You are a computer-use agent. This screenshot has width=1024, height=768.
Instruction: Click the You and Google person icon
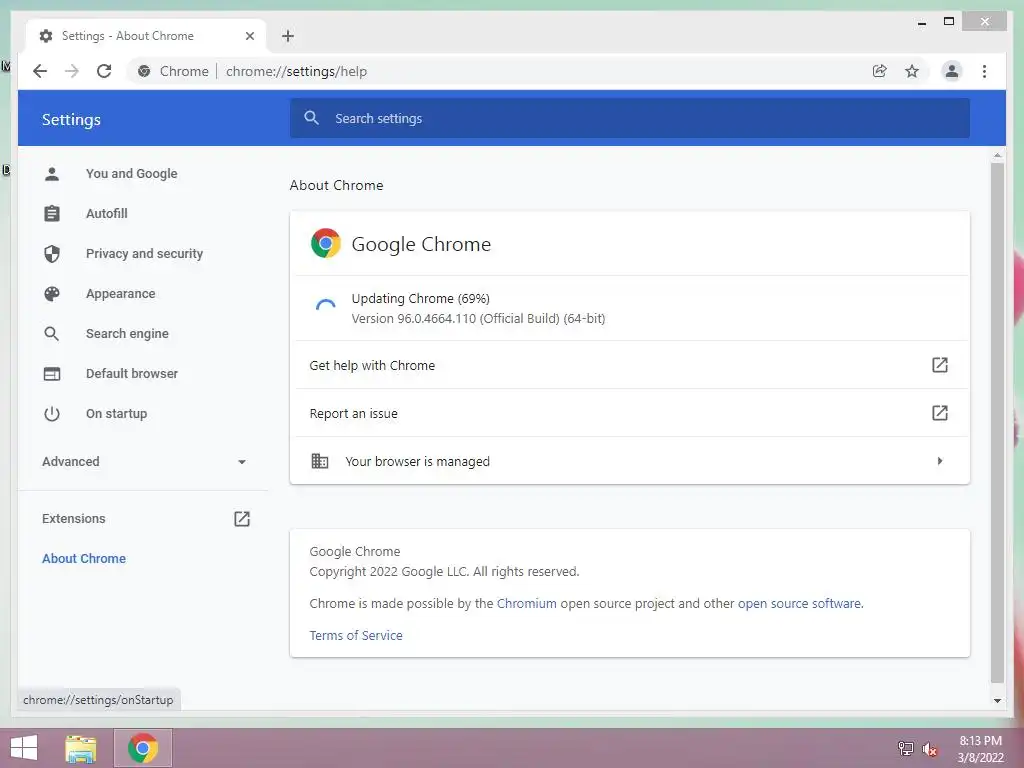[52, 174]
